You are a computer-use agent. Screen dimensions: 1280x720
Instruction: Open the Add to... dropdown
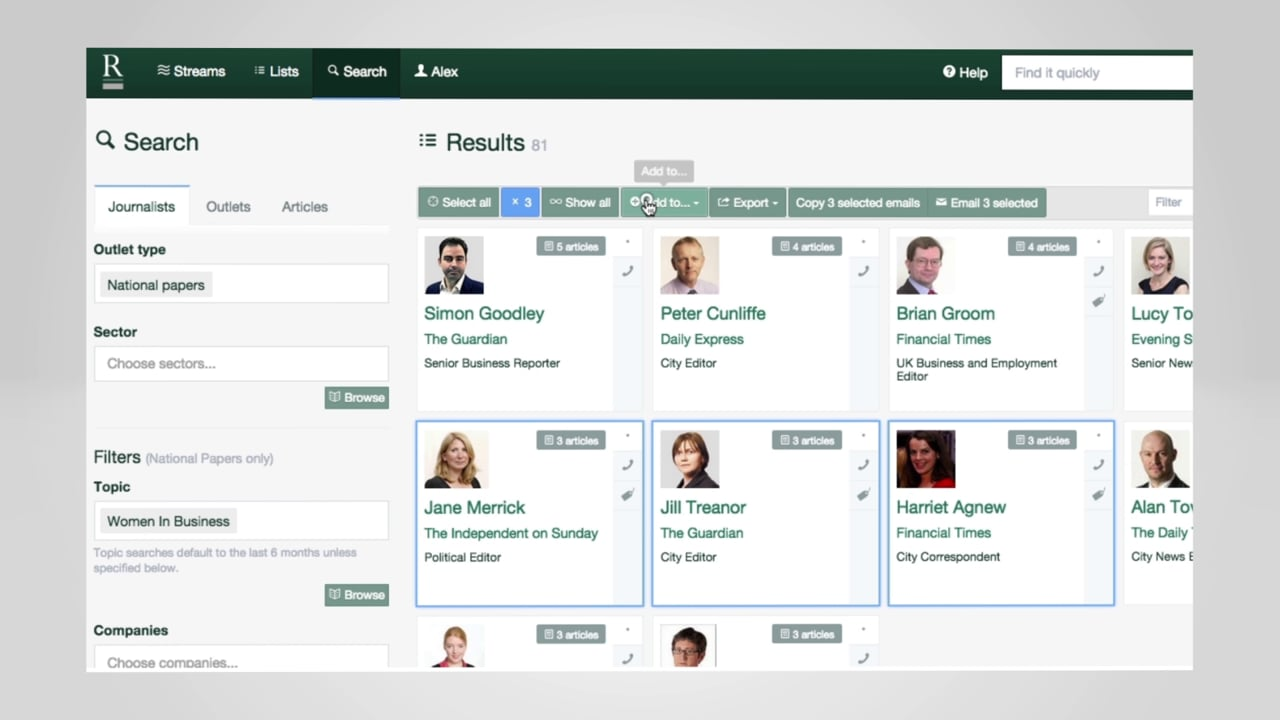[x=664, y=202]
